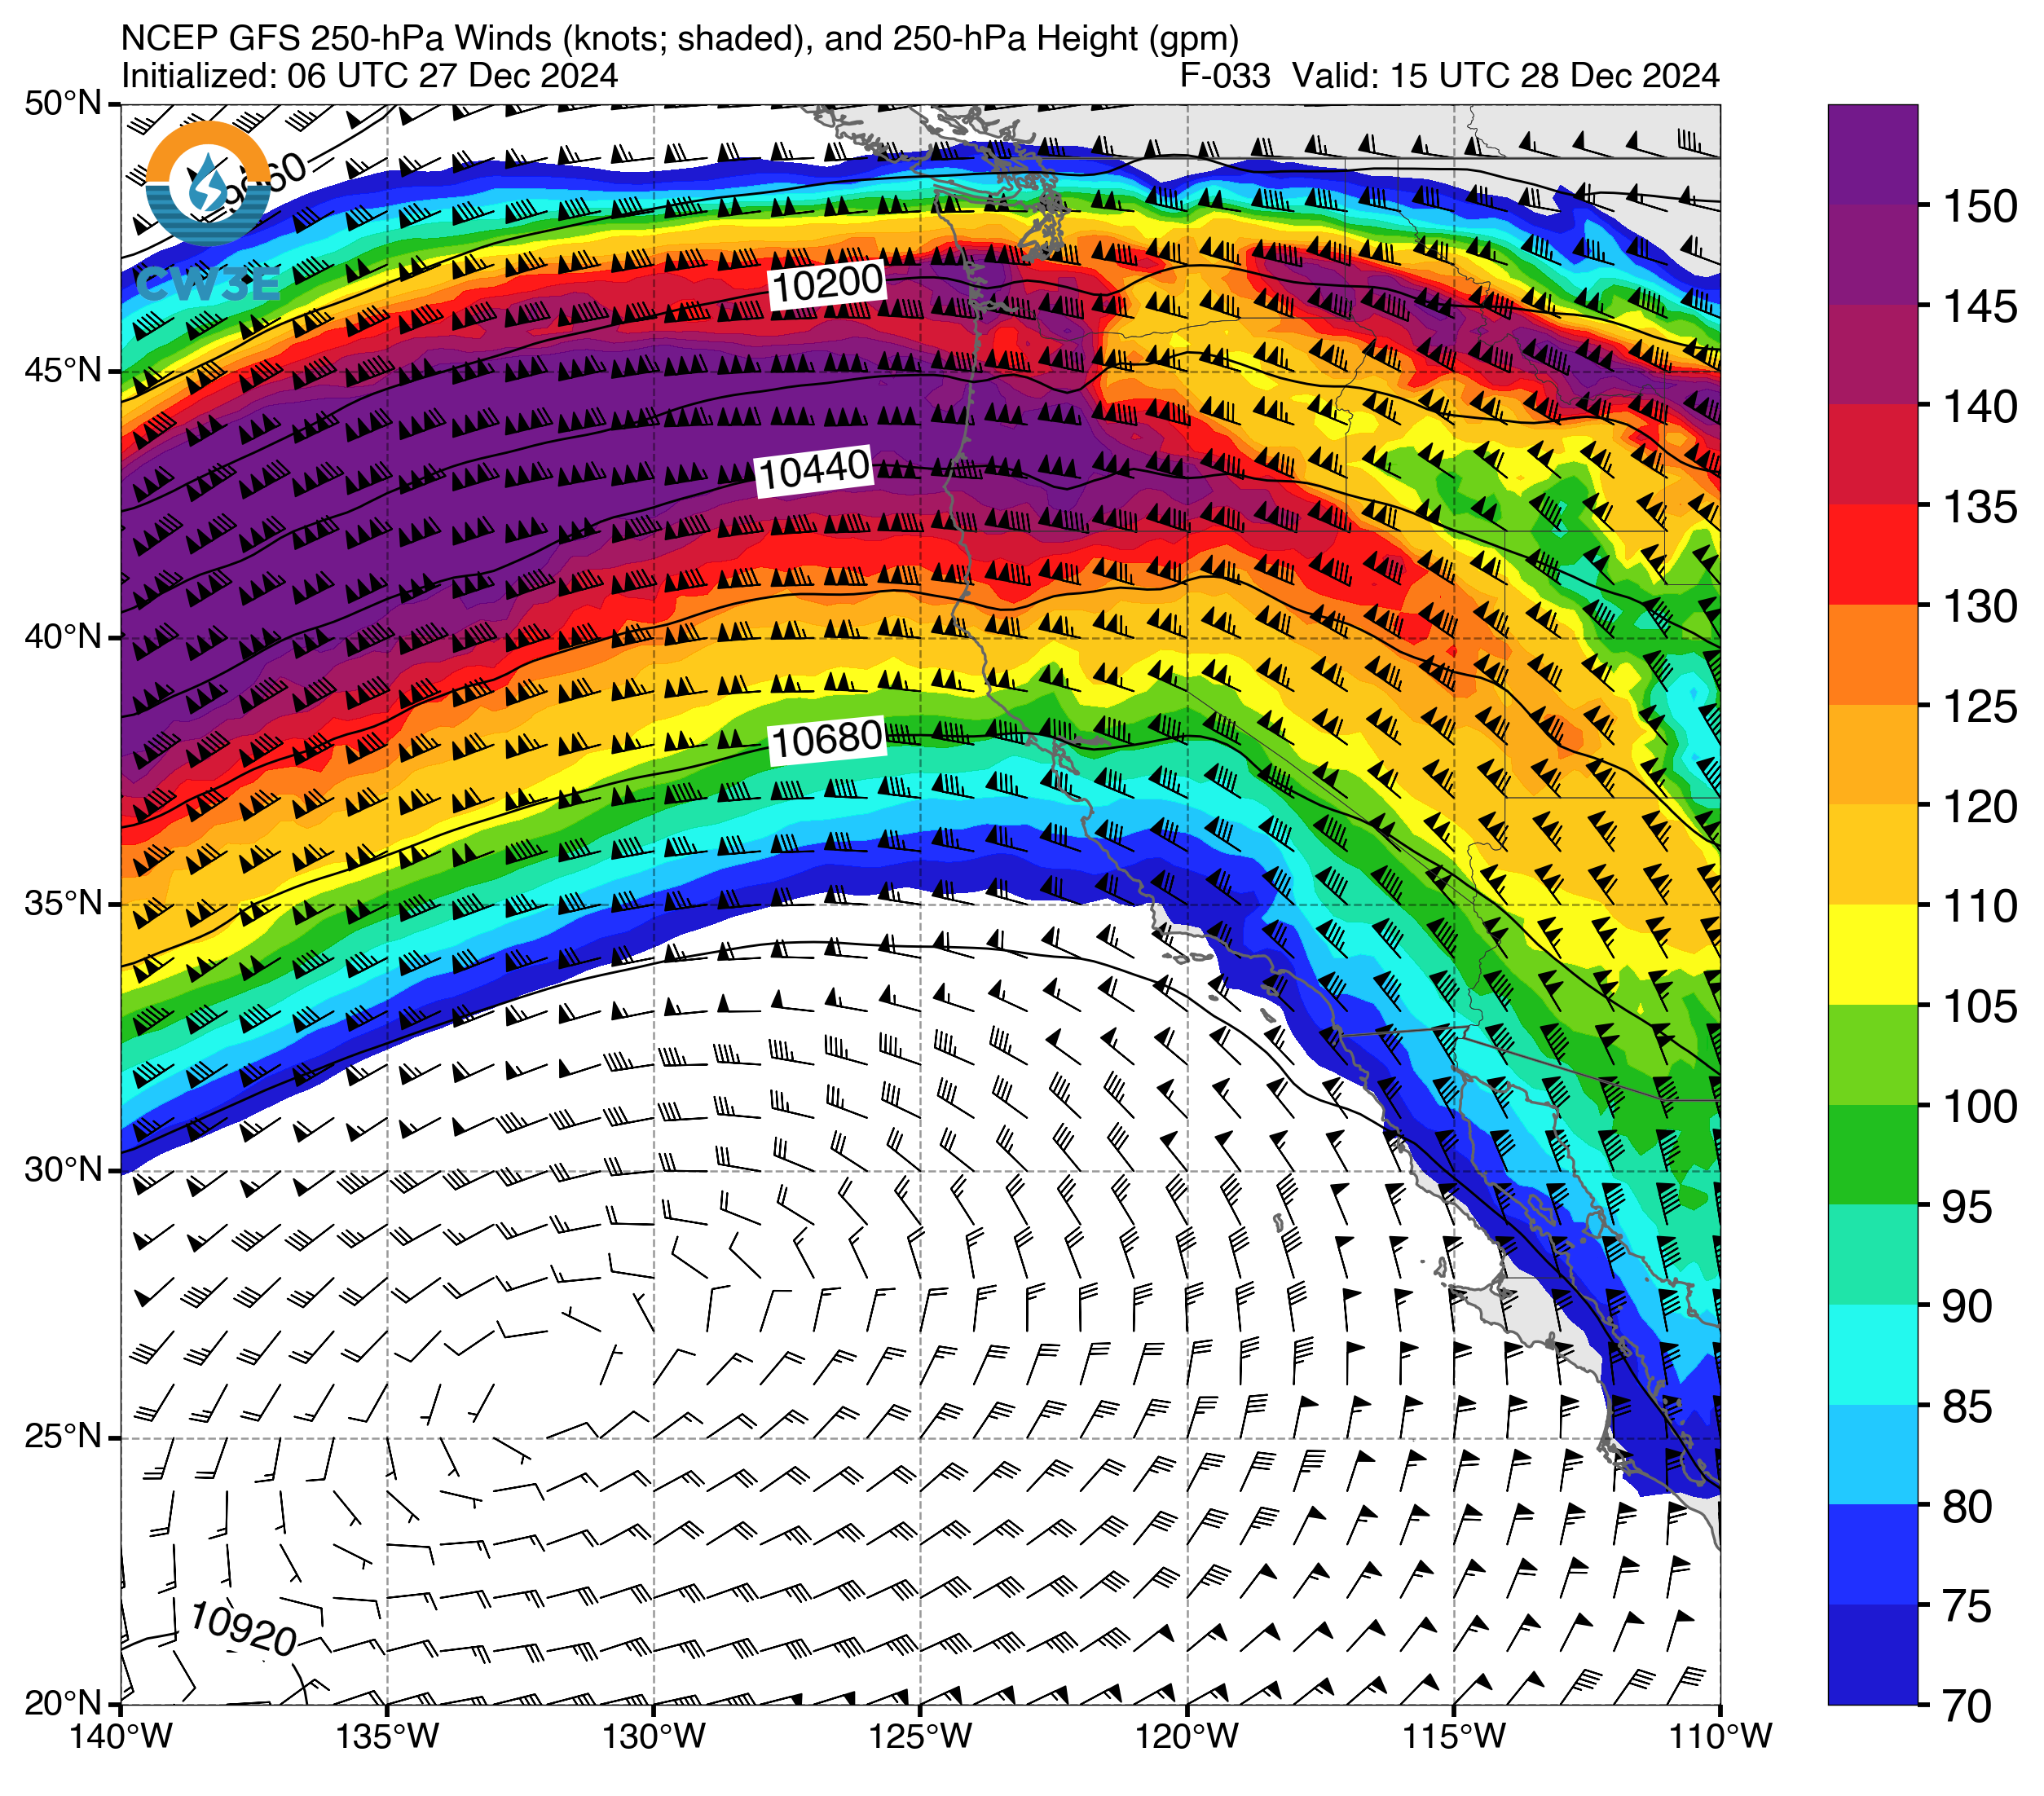Image resolution: width=2044 pixels, height=1796 pixels.
Task: Click the 115°W longitude axis label
Action: coord(1454,1737)
